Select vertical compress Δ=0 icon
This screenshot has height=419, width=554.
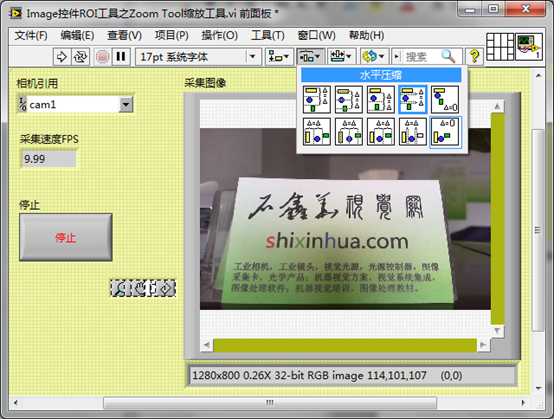tap(445, 99)
